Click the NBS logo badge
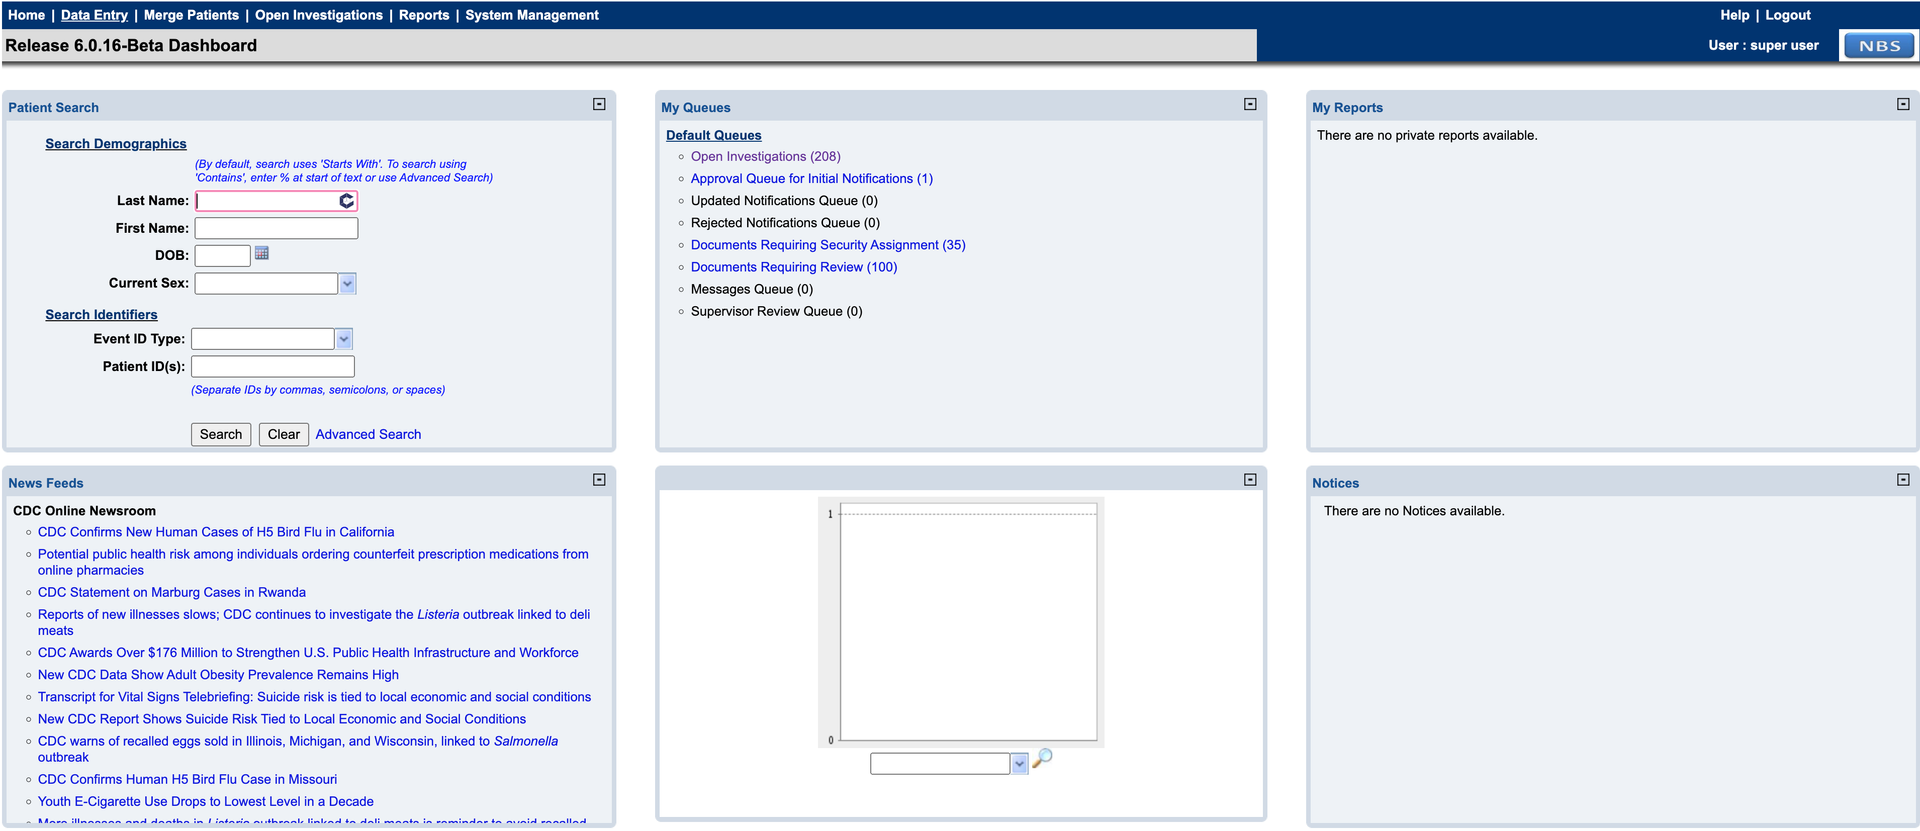Screen dimensions: 1920x831 click(x=1878, y=46)
